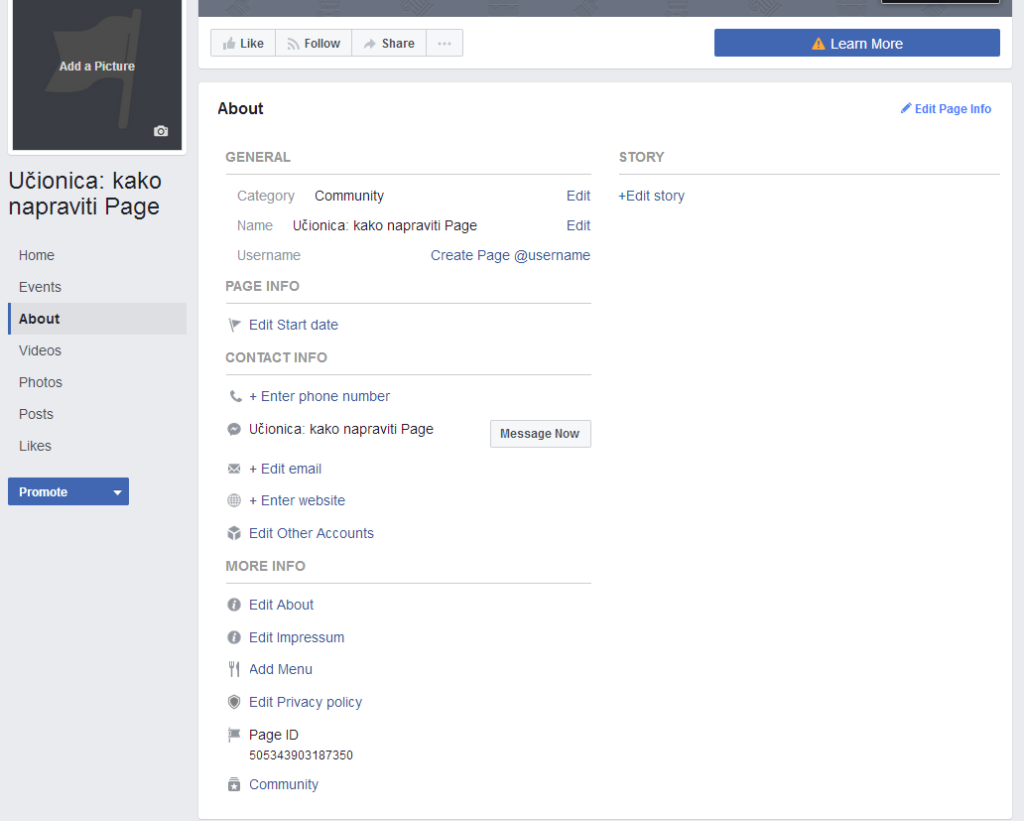
Task: Click Create Page @username link
Action: pyautogui.click(x=510, y=255)
